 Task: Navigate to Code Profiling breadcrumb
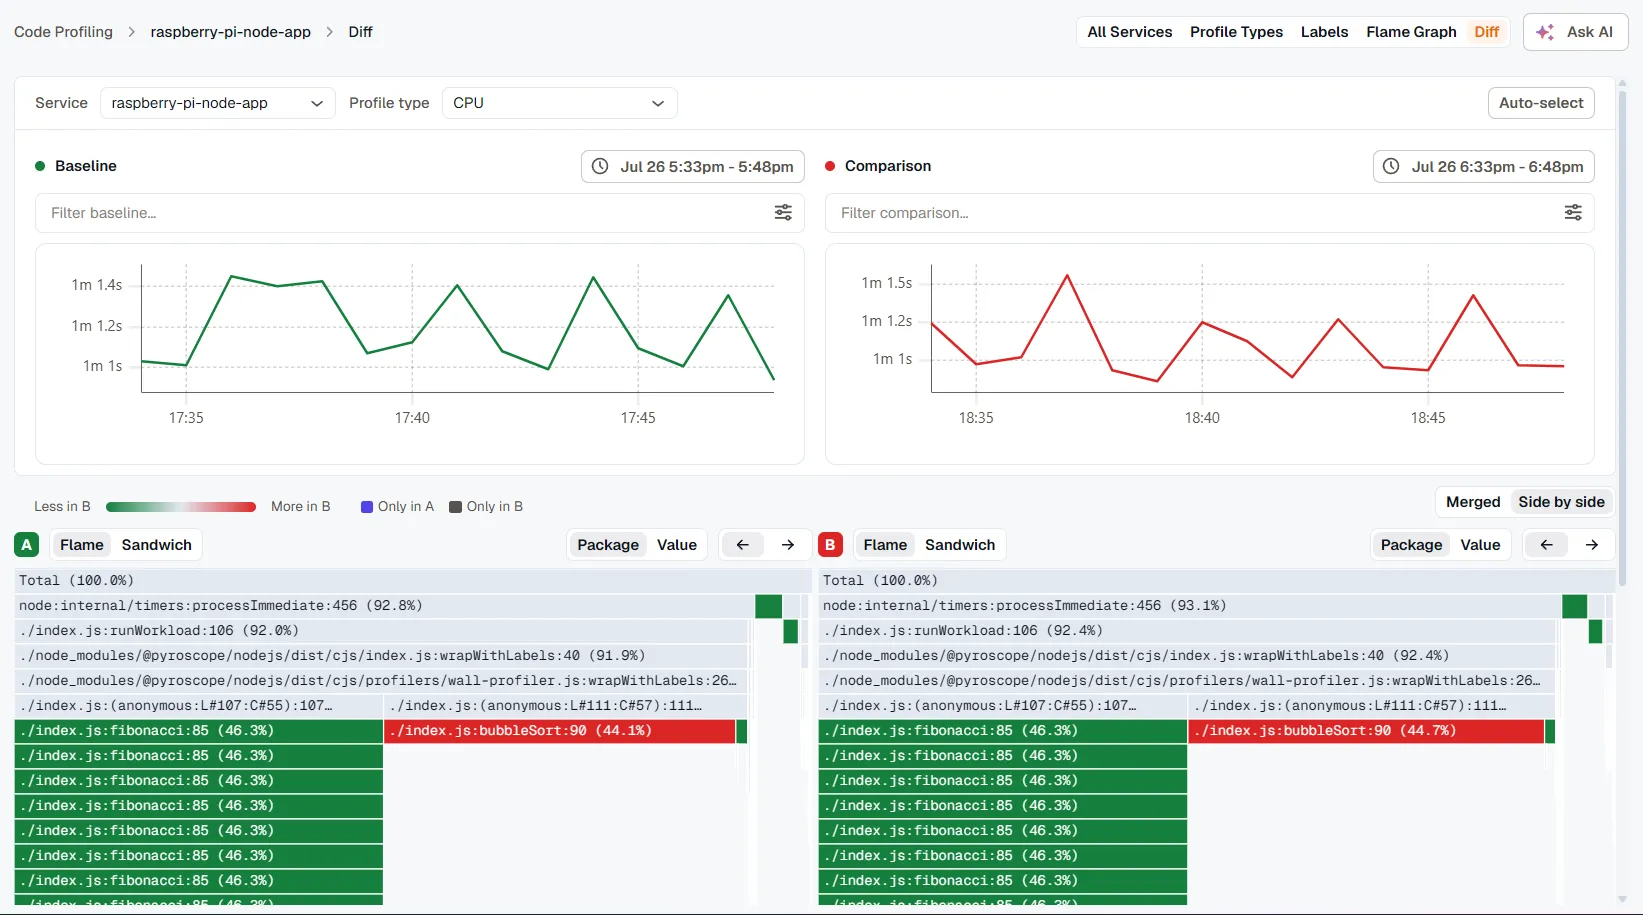pyautogui.click(x=63, y=32)
